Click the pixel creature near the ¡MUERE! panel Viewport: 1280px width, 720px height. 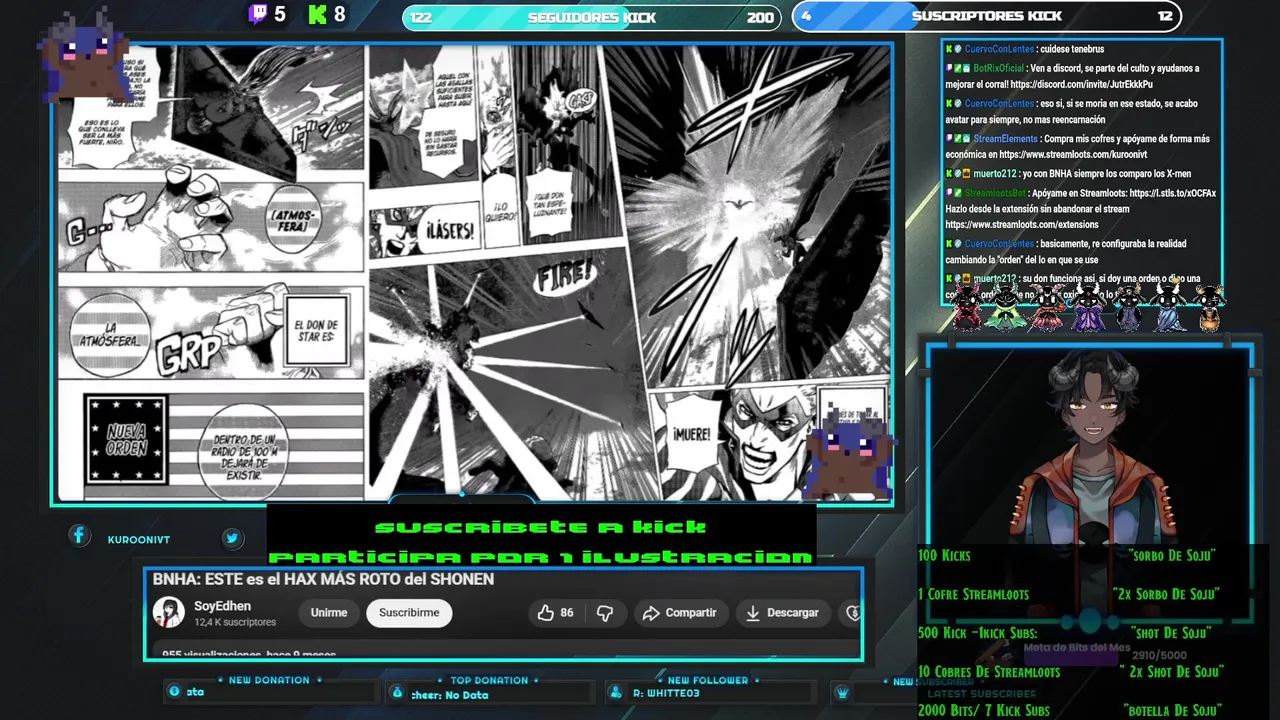point(850,450)
